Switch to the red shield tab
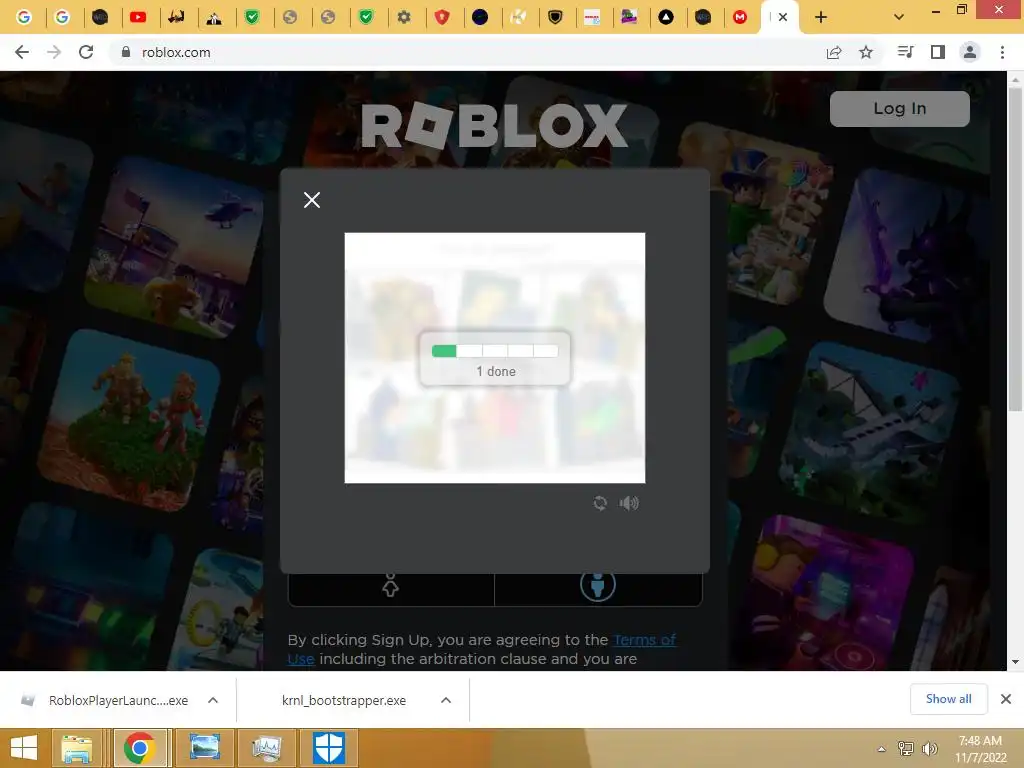The width and height of the screenshot is (1024, 768). tap(442, 17)
